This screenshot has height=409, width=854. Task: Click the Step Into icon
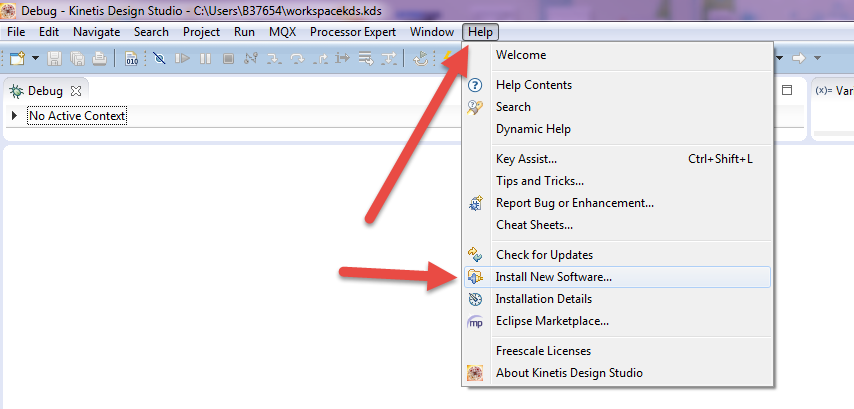point(273,58)
